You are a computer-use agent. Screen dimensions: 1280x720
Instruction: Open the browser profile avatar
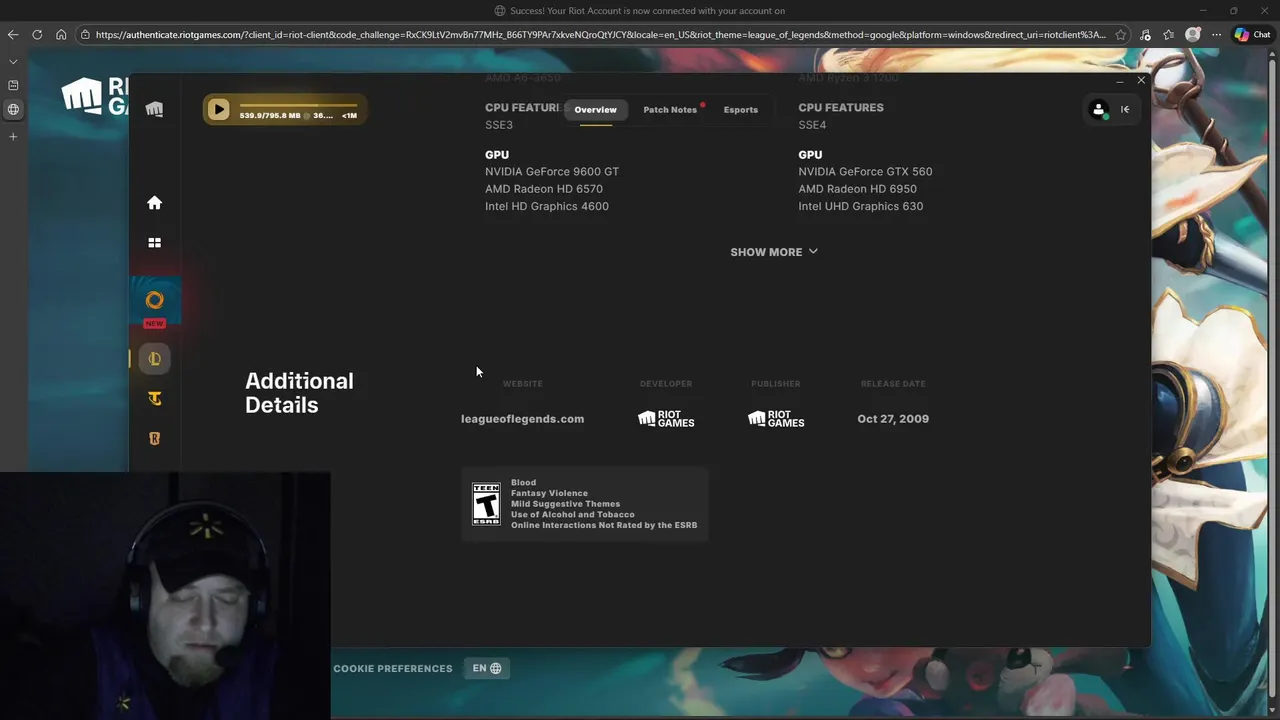click(1192, 35)
